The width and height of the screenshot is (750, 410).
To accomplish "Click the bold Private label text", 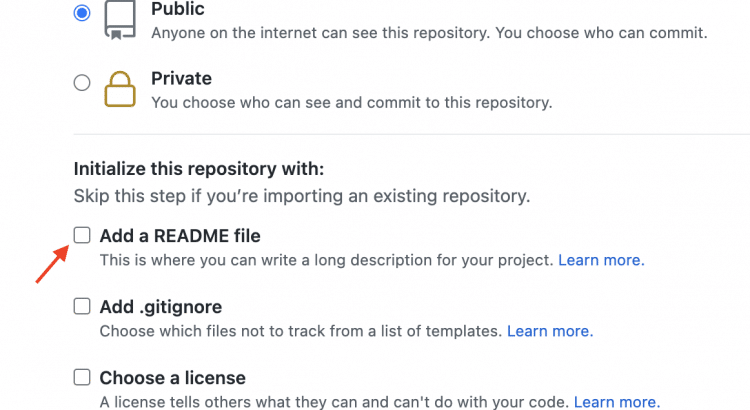I will (181, 78).
